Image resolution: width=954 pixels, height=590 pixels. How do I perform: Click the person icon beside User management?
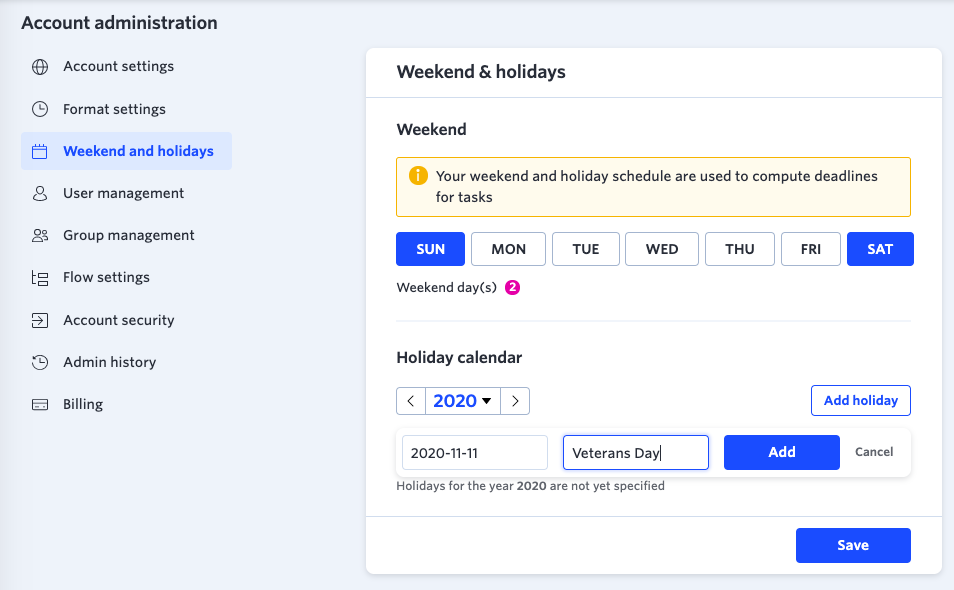pos(40,193)
